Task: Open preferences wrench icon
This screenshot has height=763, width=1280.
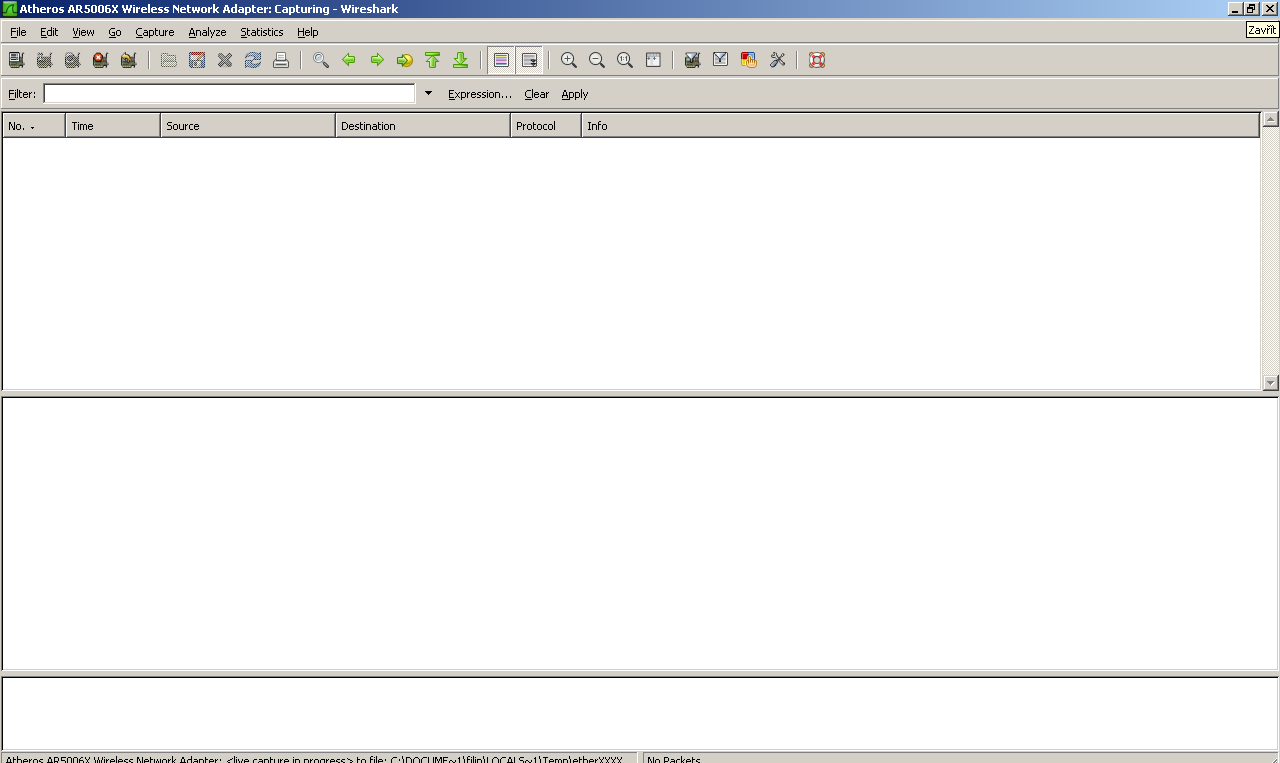Action: 777,60
